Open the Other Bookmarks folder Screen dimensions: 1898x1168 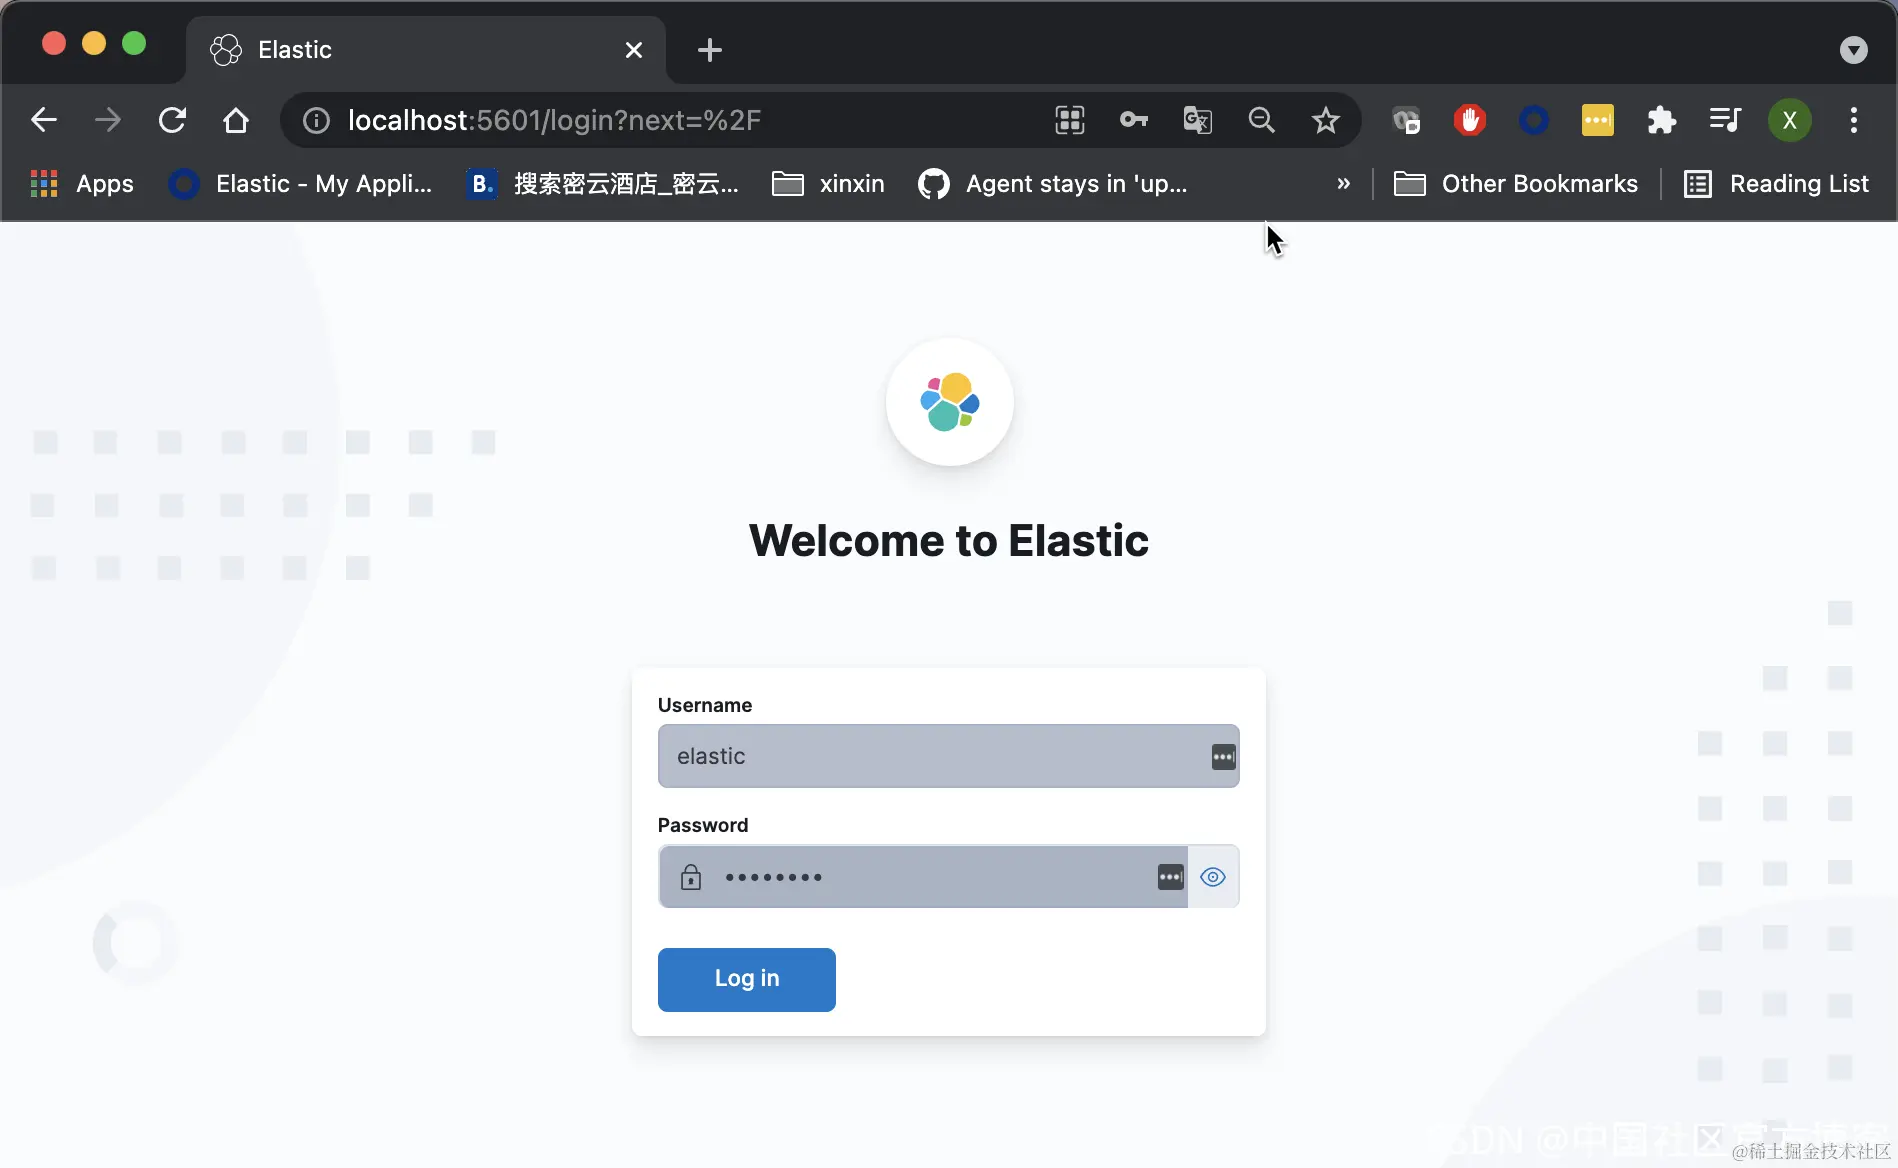click(x=1516, y=184)
